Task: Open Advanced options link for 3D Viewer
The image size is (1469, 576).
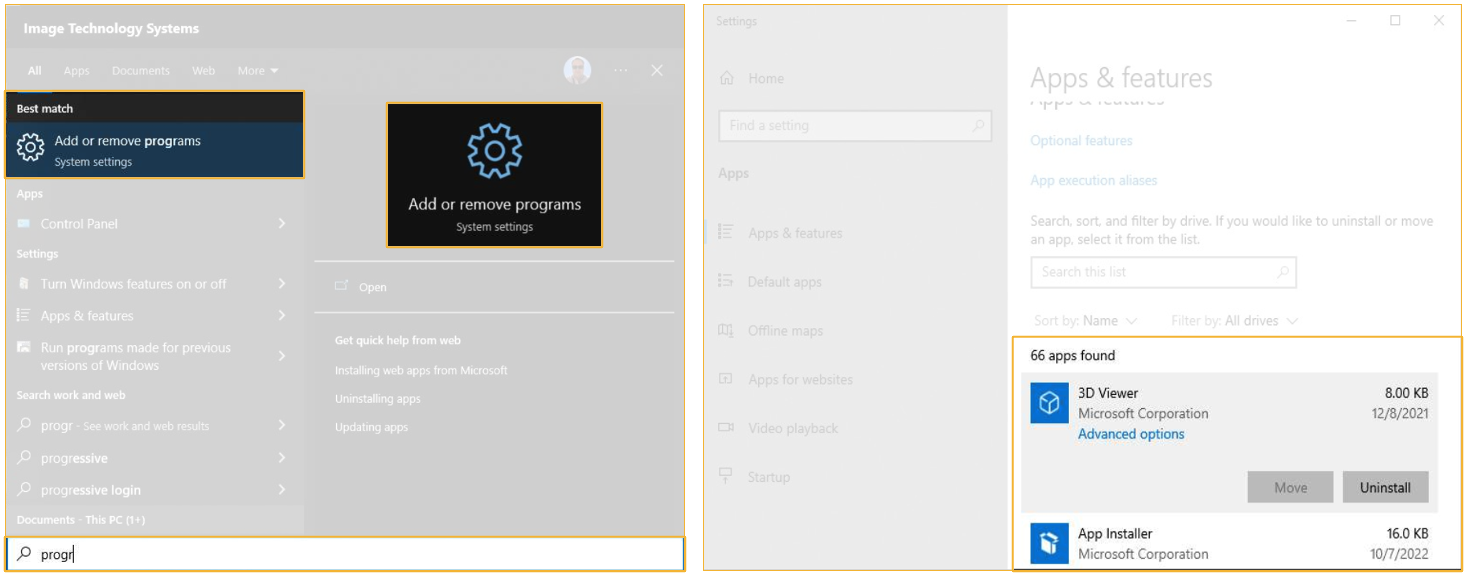Action: [x=1131, y=434]
